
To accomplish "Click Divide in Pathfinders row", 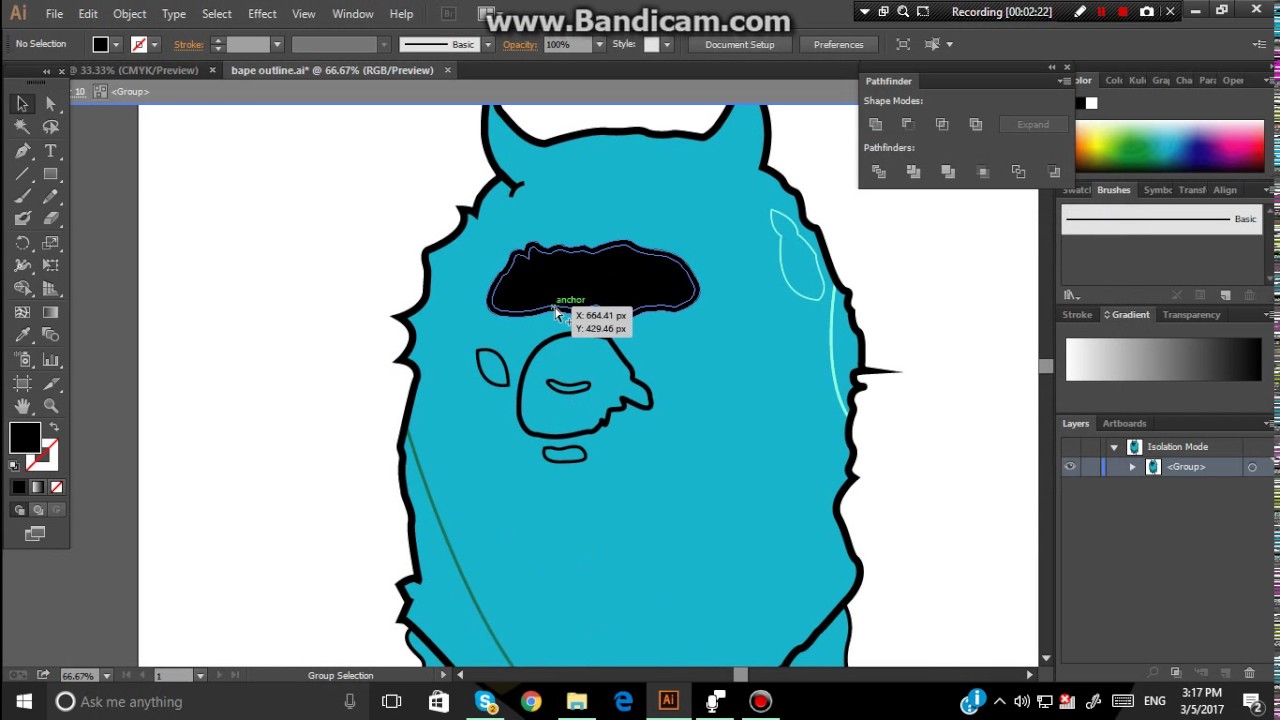I will (879, 172).
